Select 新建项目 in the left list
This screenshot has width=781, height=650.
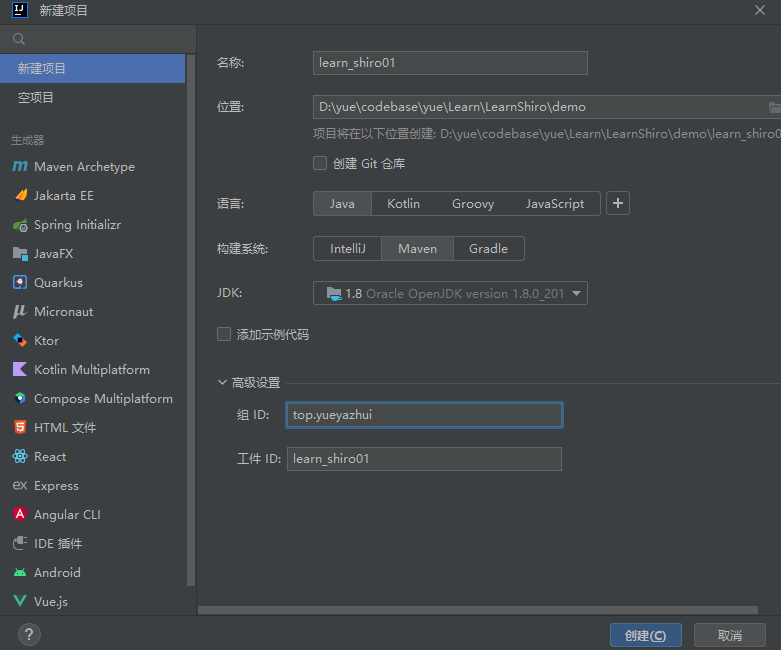[x=93, y=68]
